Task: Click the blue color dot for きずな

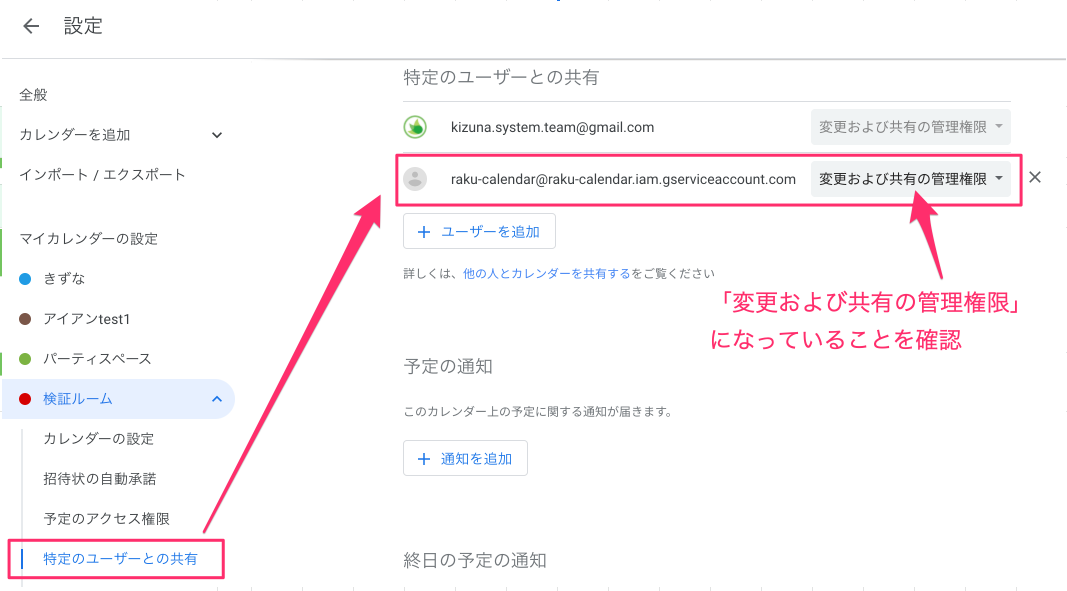Action: tap(25, 278)
